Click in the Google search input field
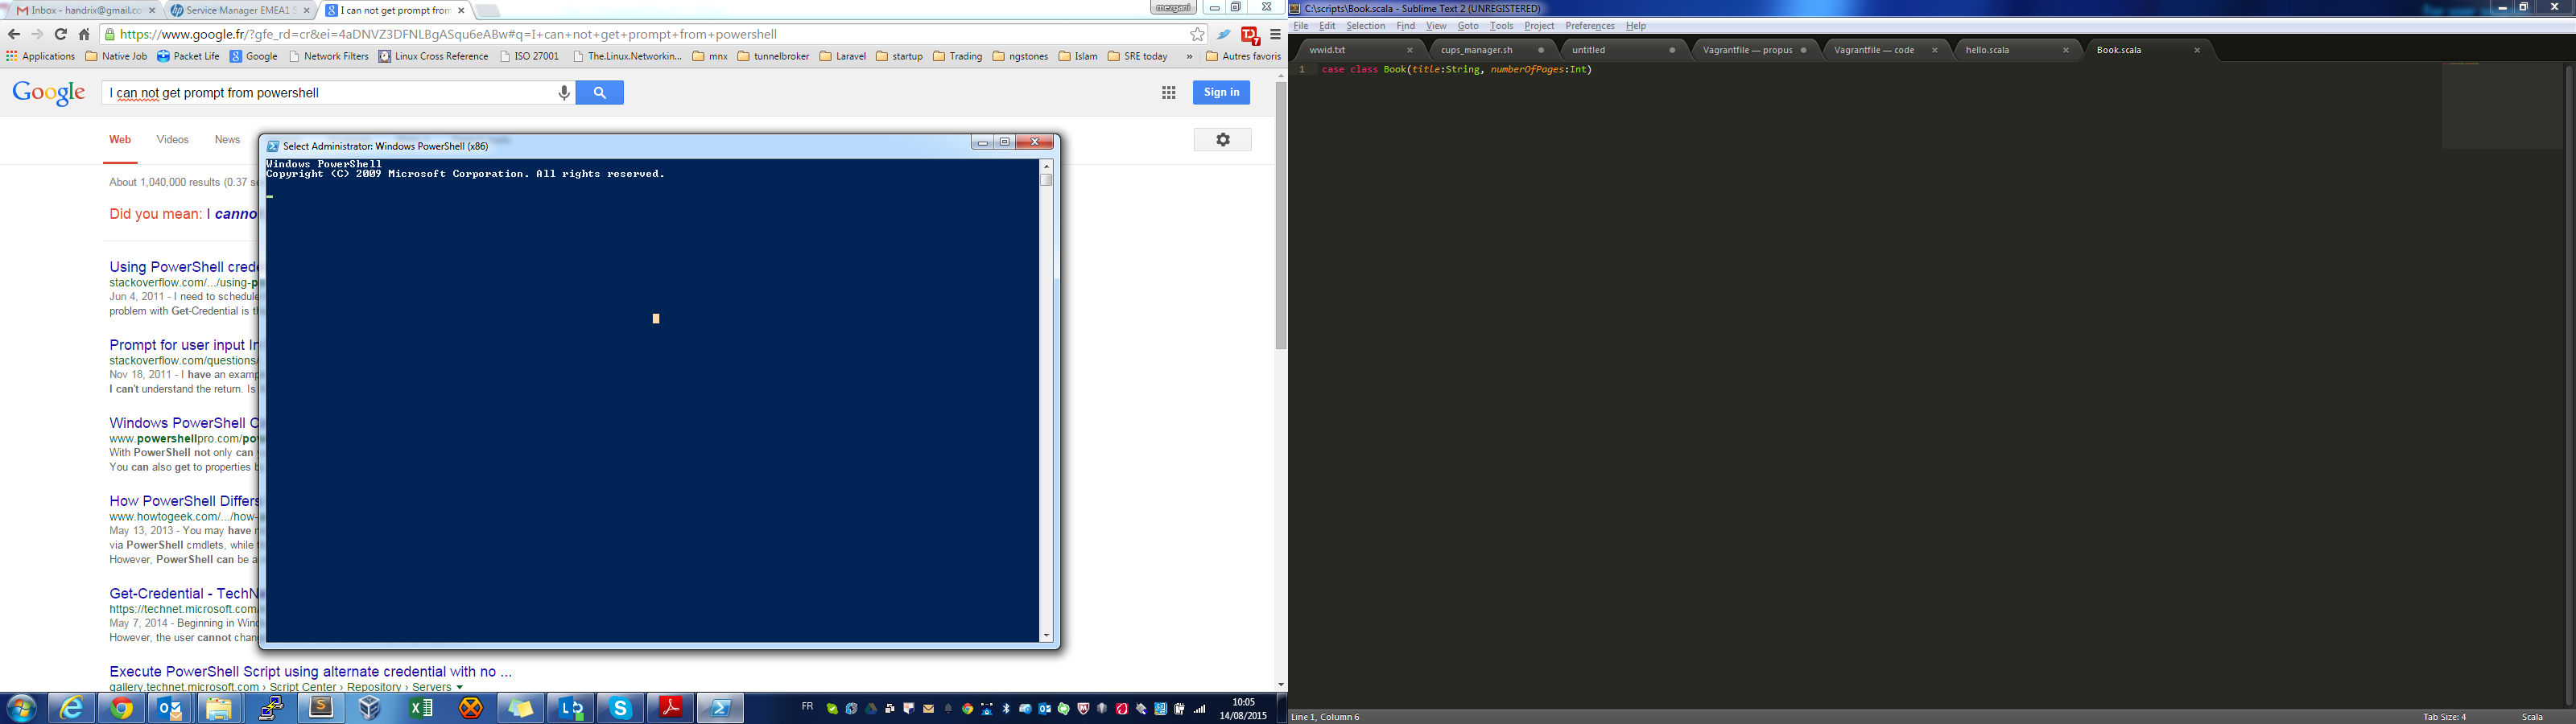This screenshot has width=2576, height=724. 330,93
